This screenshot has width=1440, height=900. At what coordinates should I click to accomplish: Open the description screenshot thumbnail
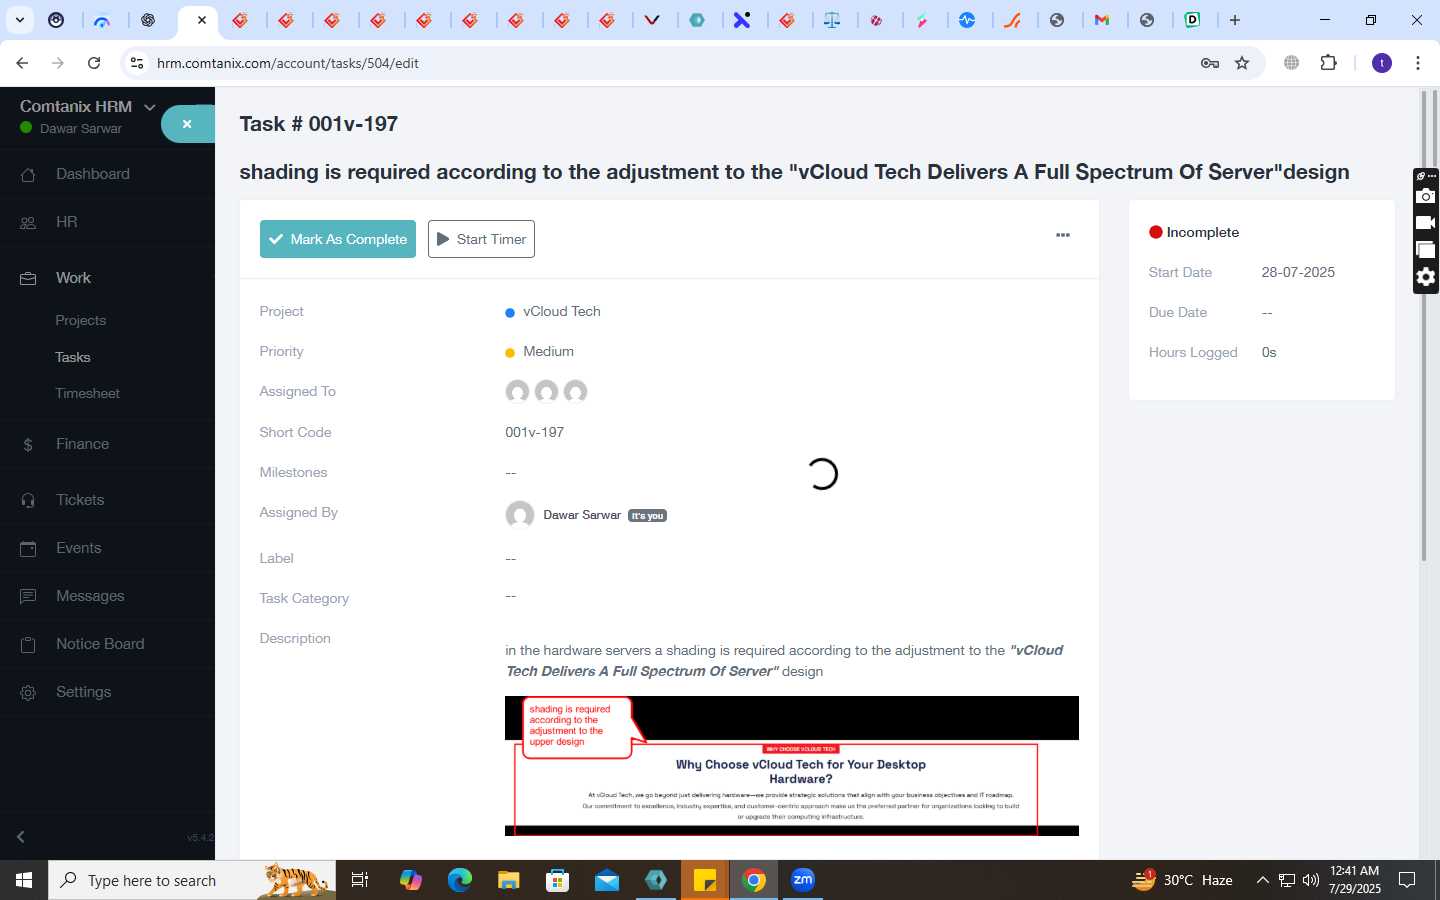coord(792,766)
